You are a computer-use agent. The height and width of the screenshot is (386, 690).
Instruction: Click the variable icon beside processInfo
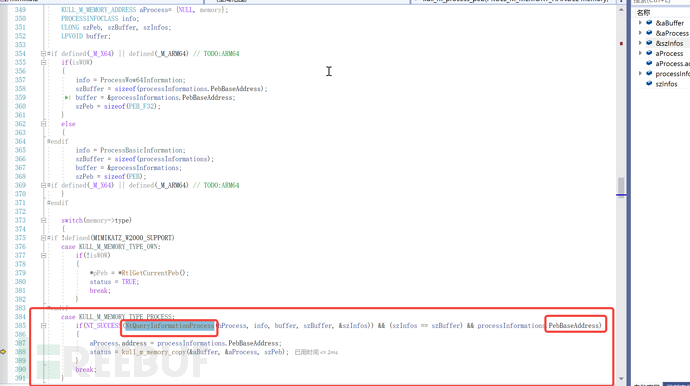tap(649, 74)
